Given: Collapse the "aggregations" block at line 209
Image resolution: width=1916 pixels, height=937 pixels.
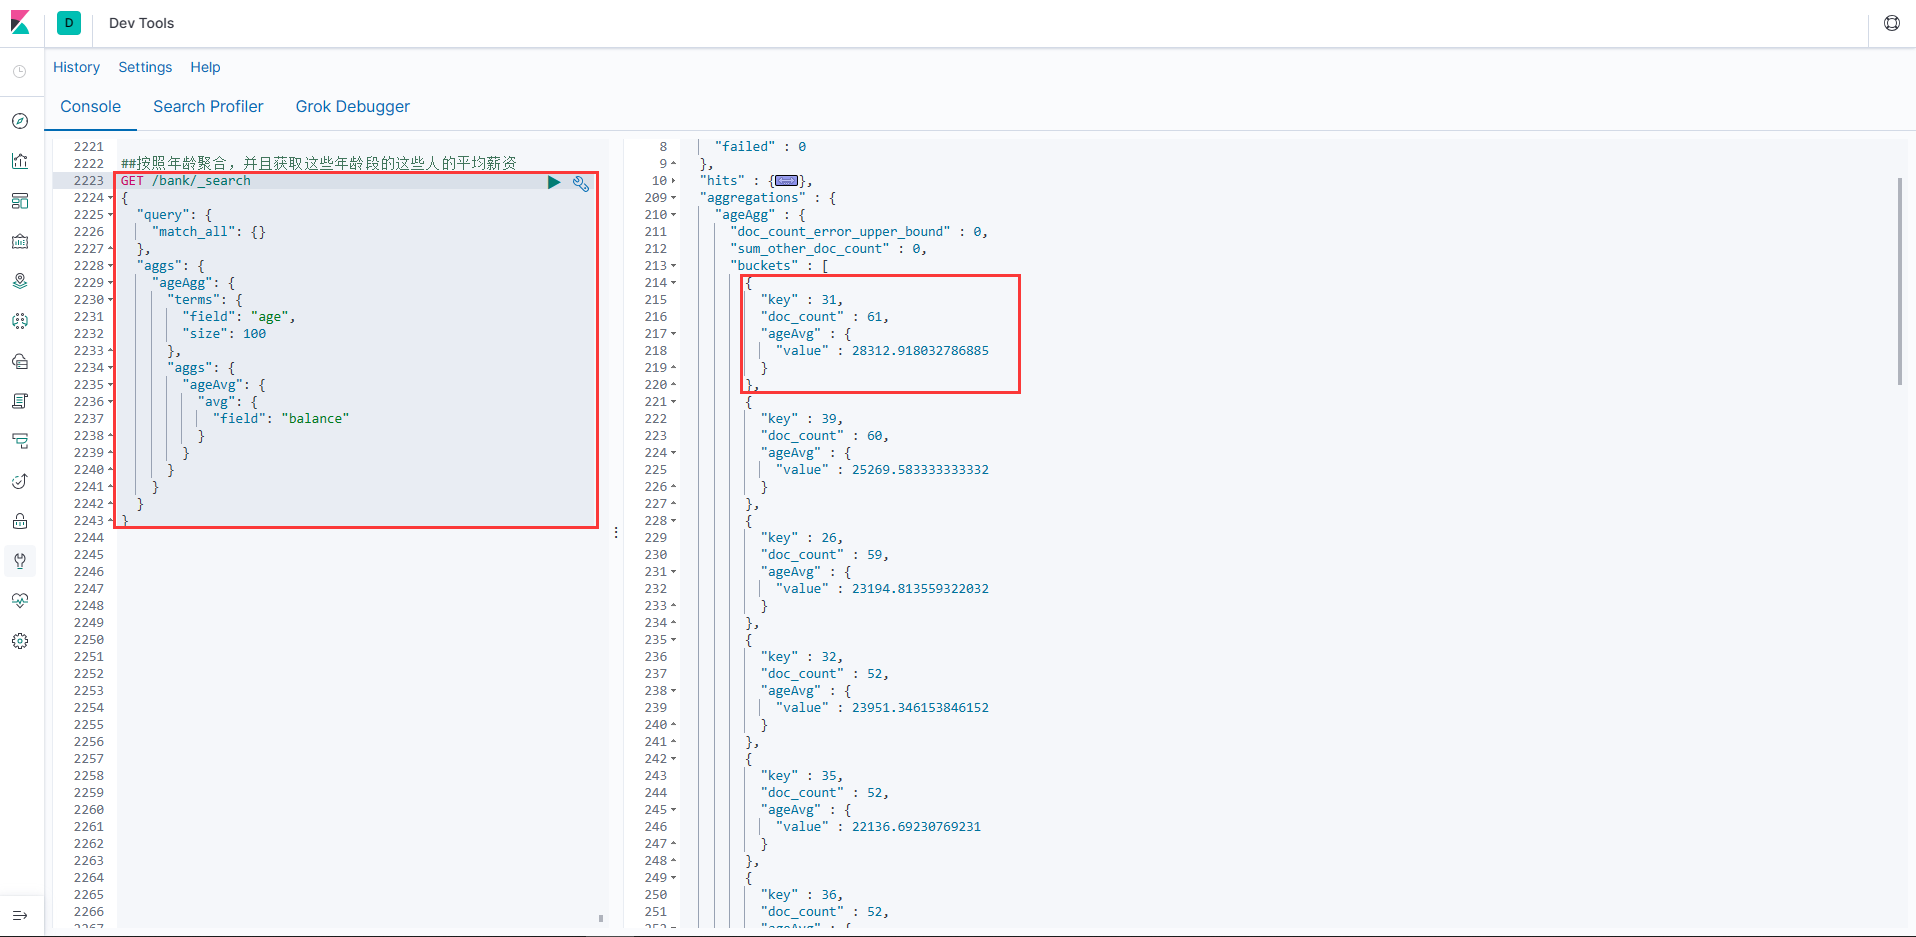Looking at the screenshot, I should tap(674, 198).
